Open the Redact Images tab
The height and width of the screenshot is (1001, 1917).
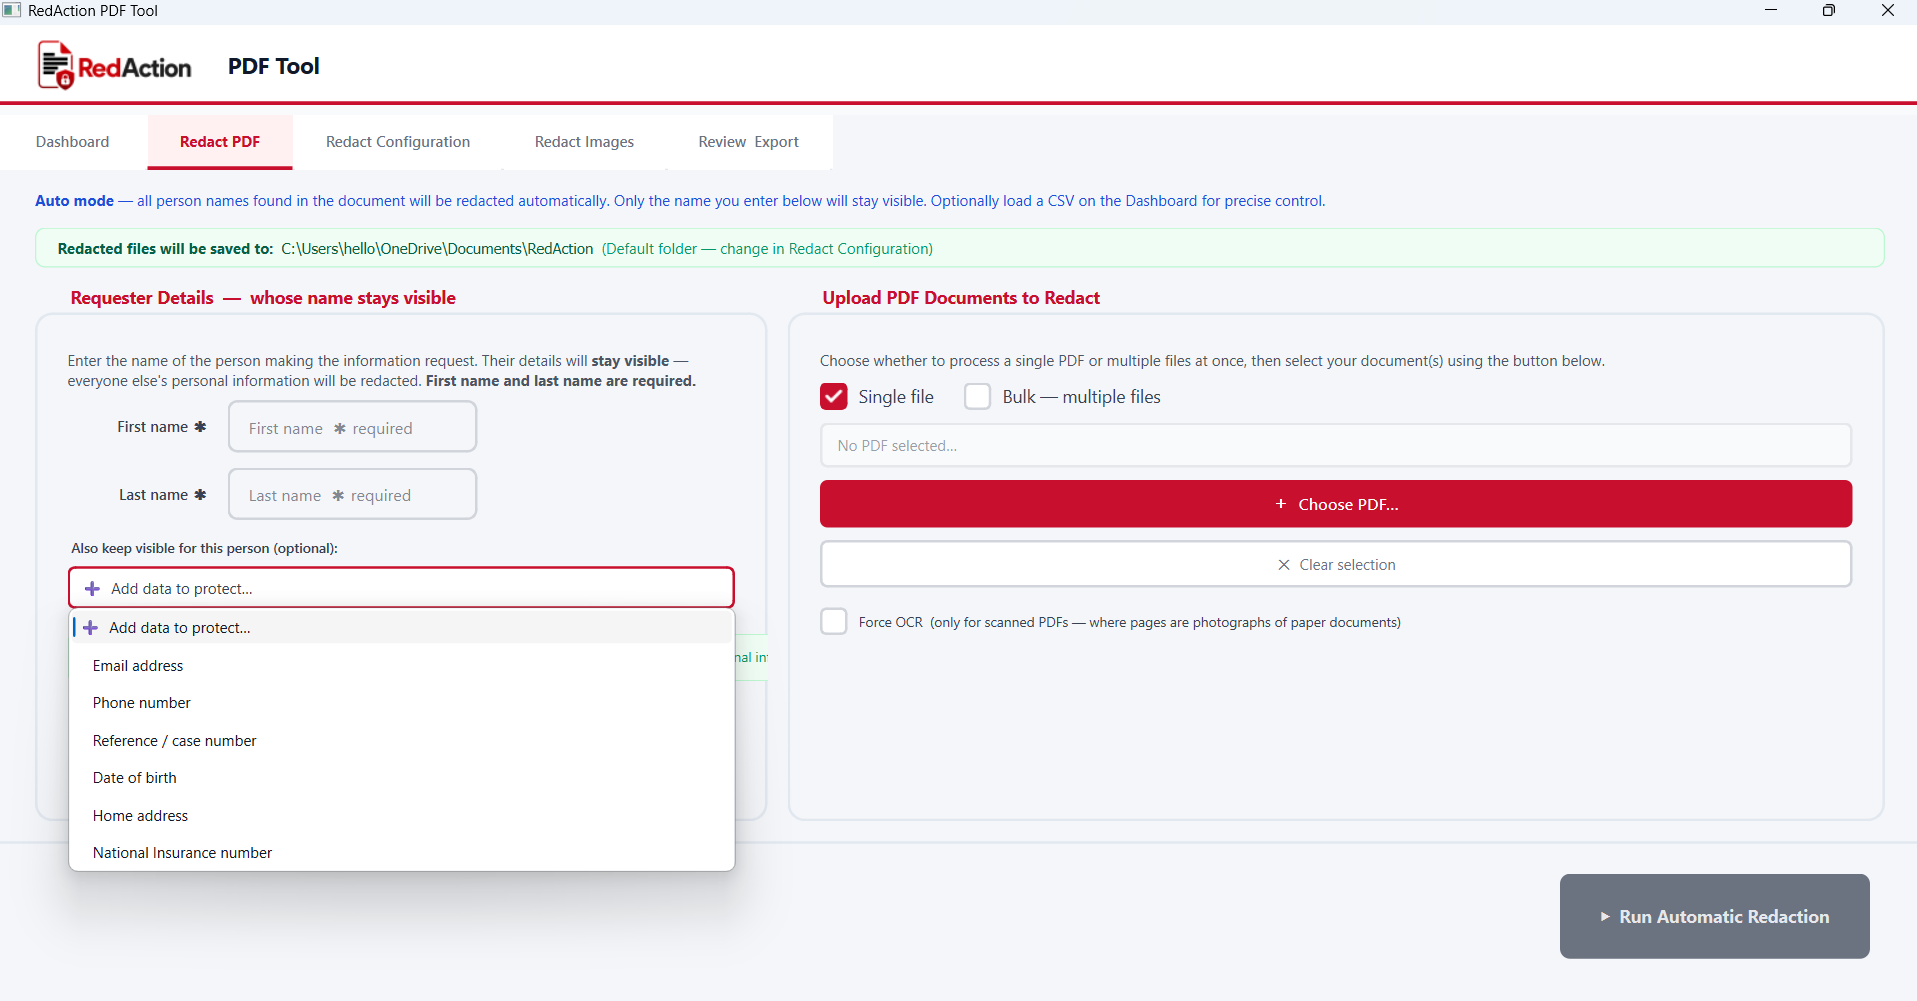[x=584, y=142]
